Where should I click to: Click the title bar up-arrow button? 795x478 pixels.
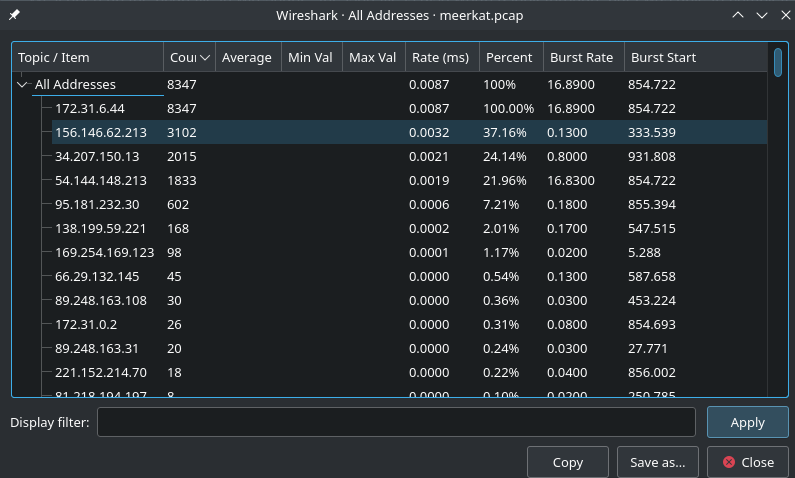tap(738, 15)
